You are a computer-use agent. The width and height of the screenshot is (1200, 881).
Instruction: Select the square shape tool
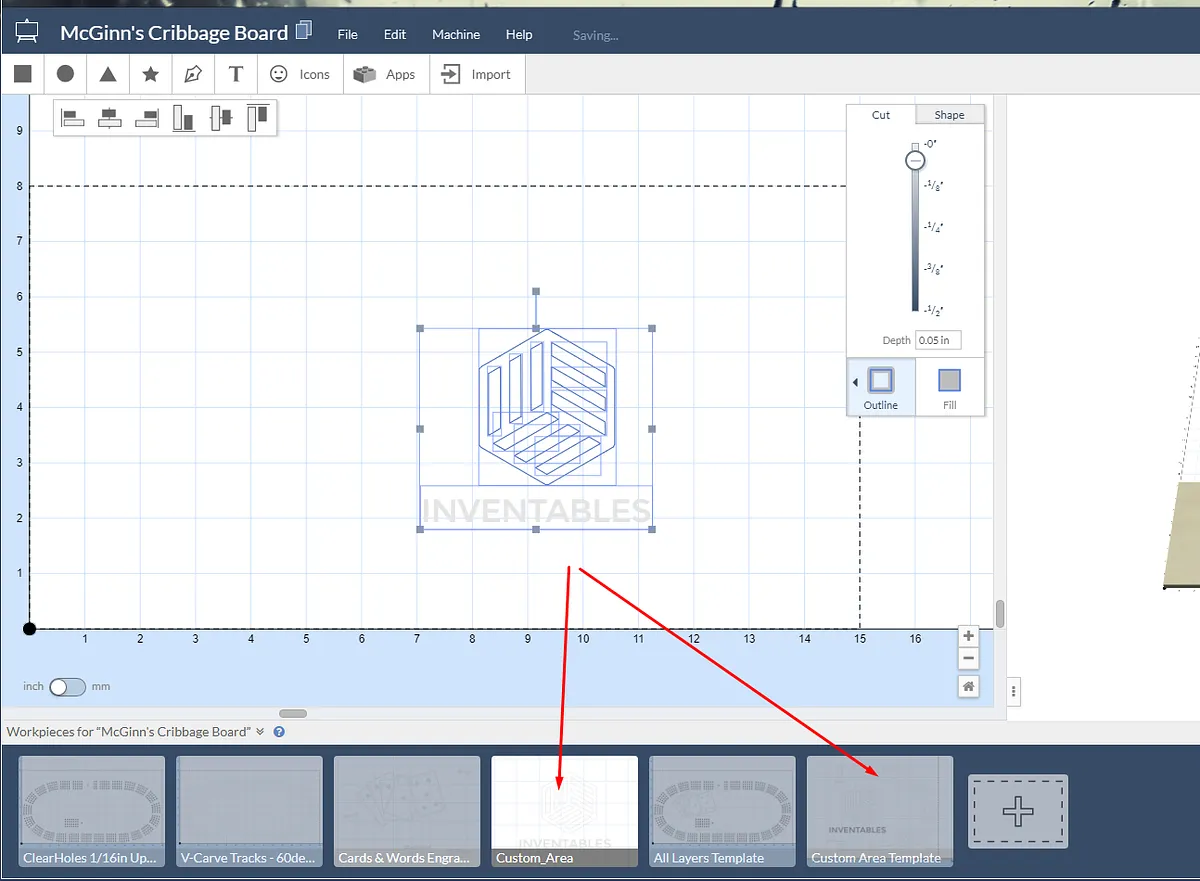22,74
